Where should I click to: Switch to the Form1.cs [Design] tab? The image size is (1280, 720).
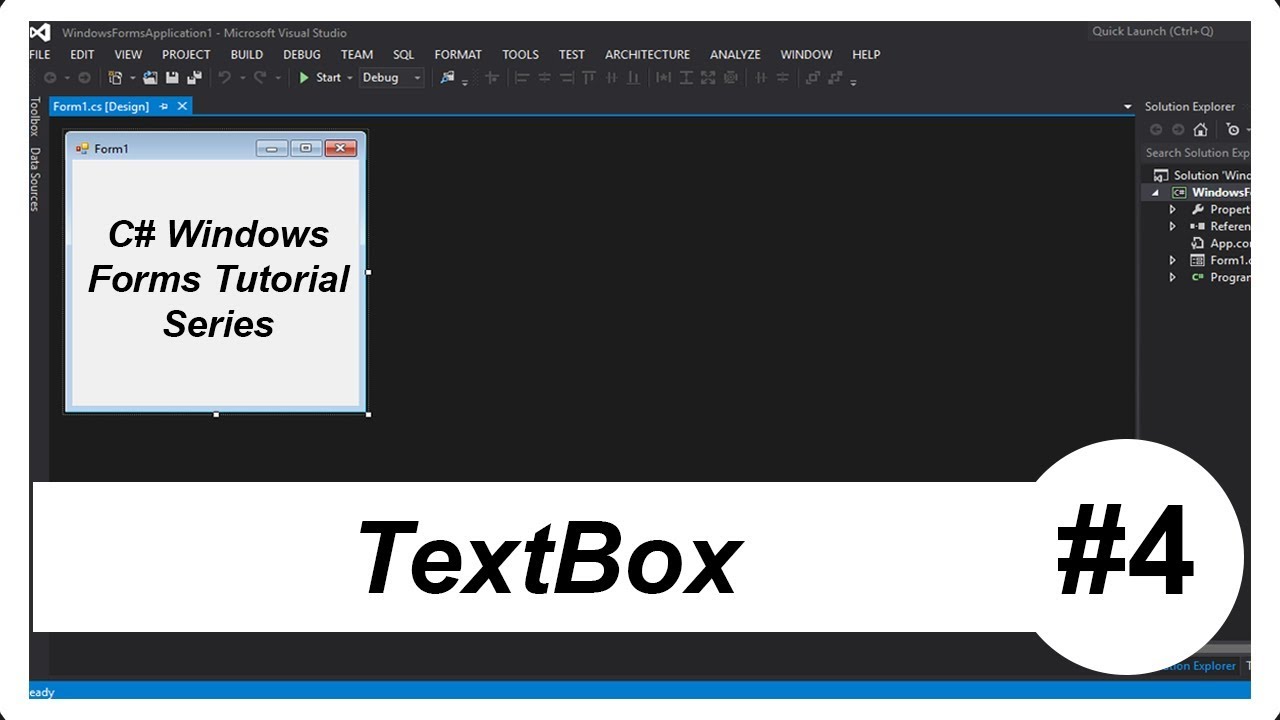point(101,106)
